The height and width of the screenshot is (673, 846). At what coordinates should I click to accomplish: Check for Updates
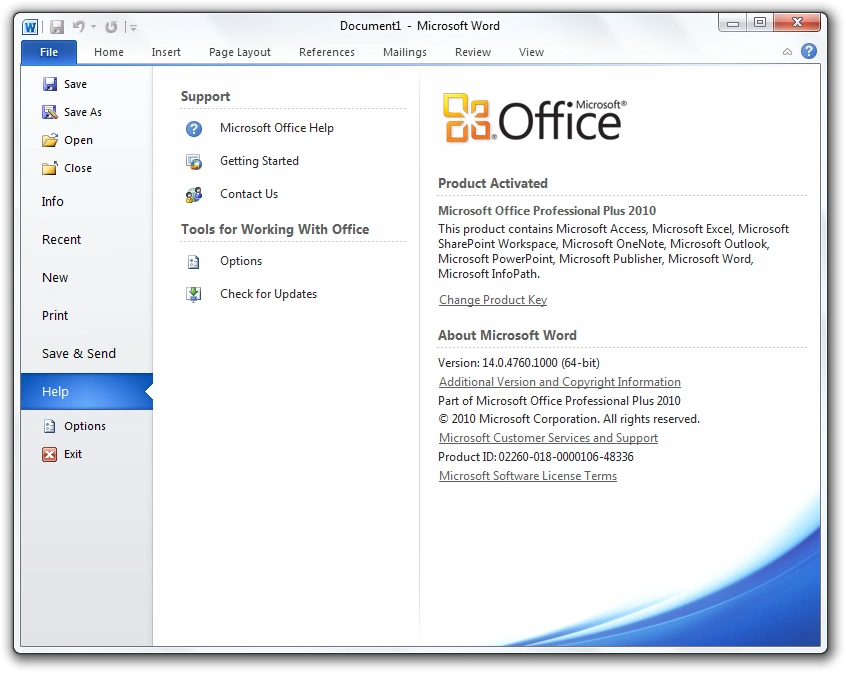pyautogui.click(x=267, y=293)
